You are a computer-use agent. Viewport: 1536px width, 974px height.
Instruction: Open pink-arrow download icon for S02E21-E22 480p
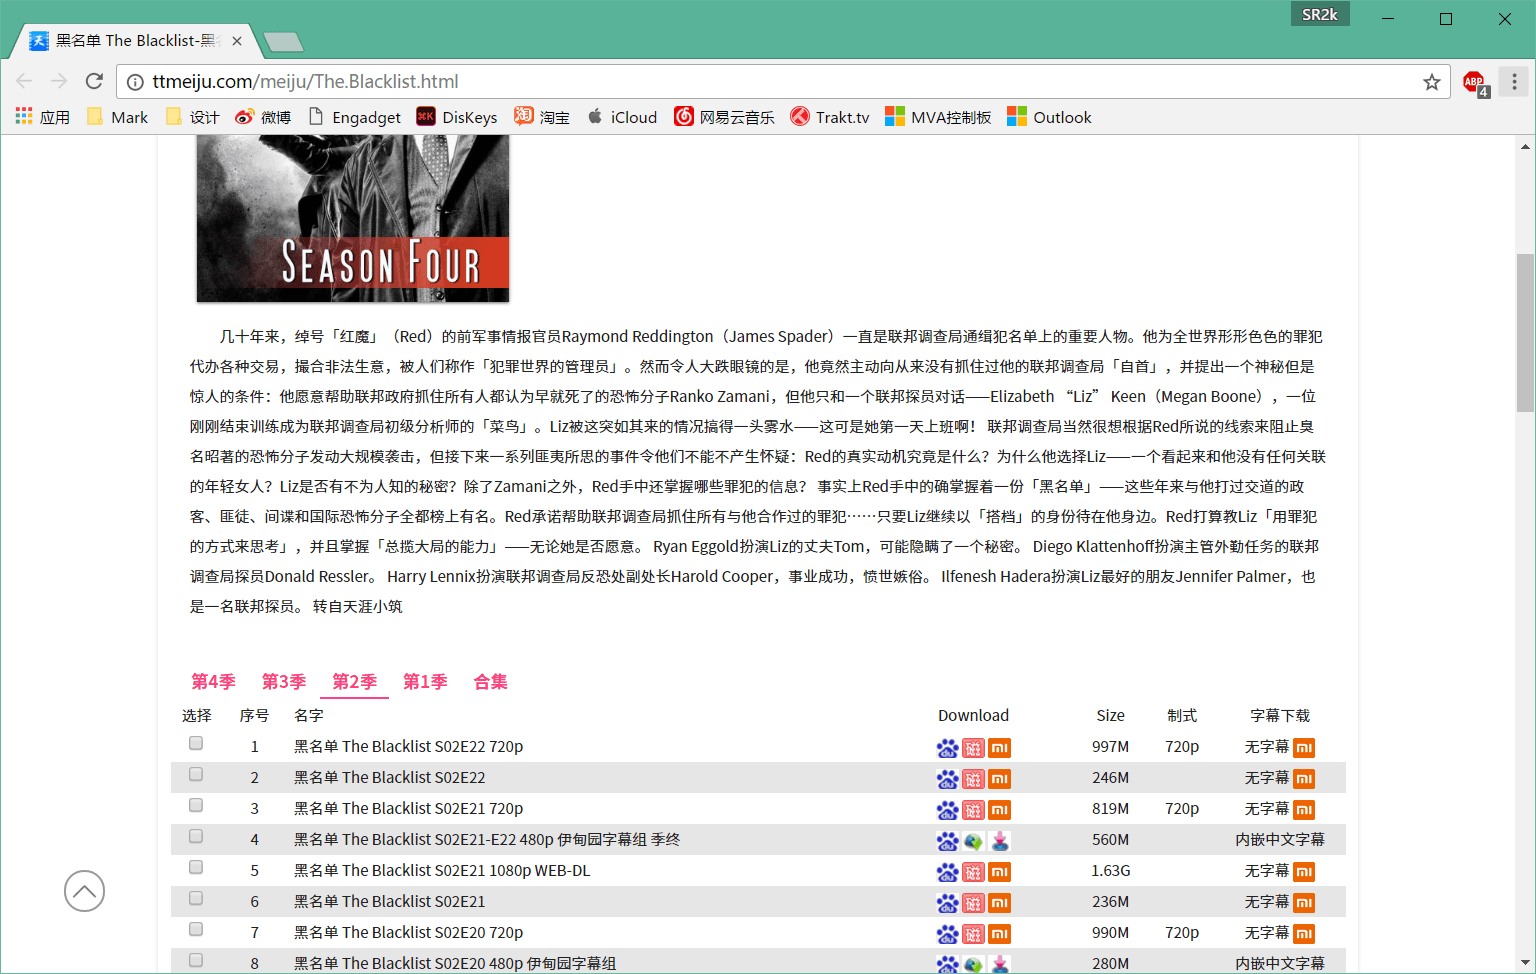[1000, 841]
